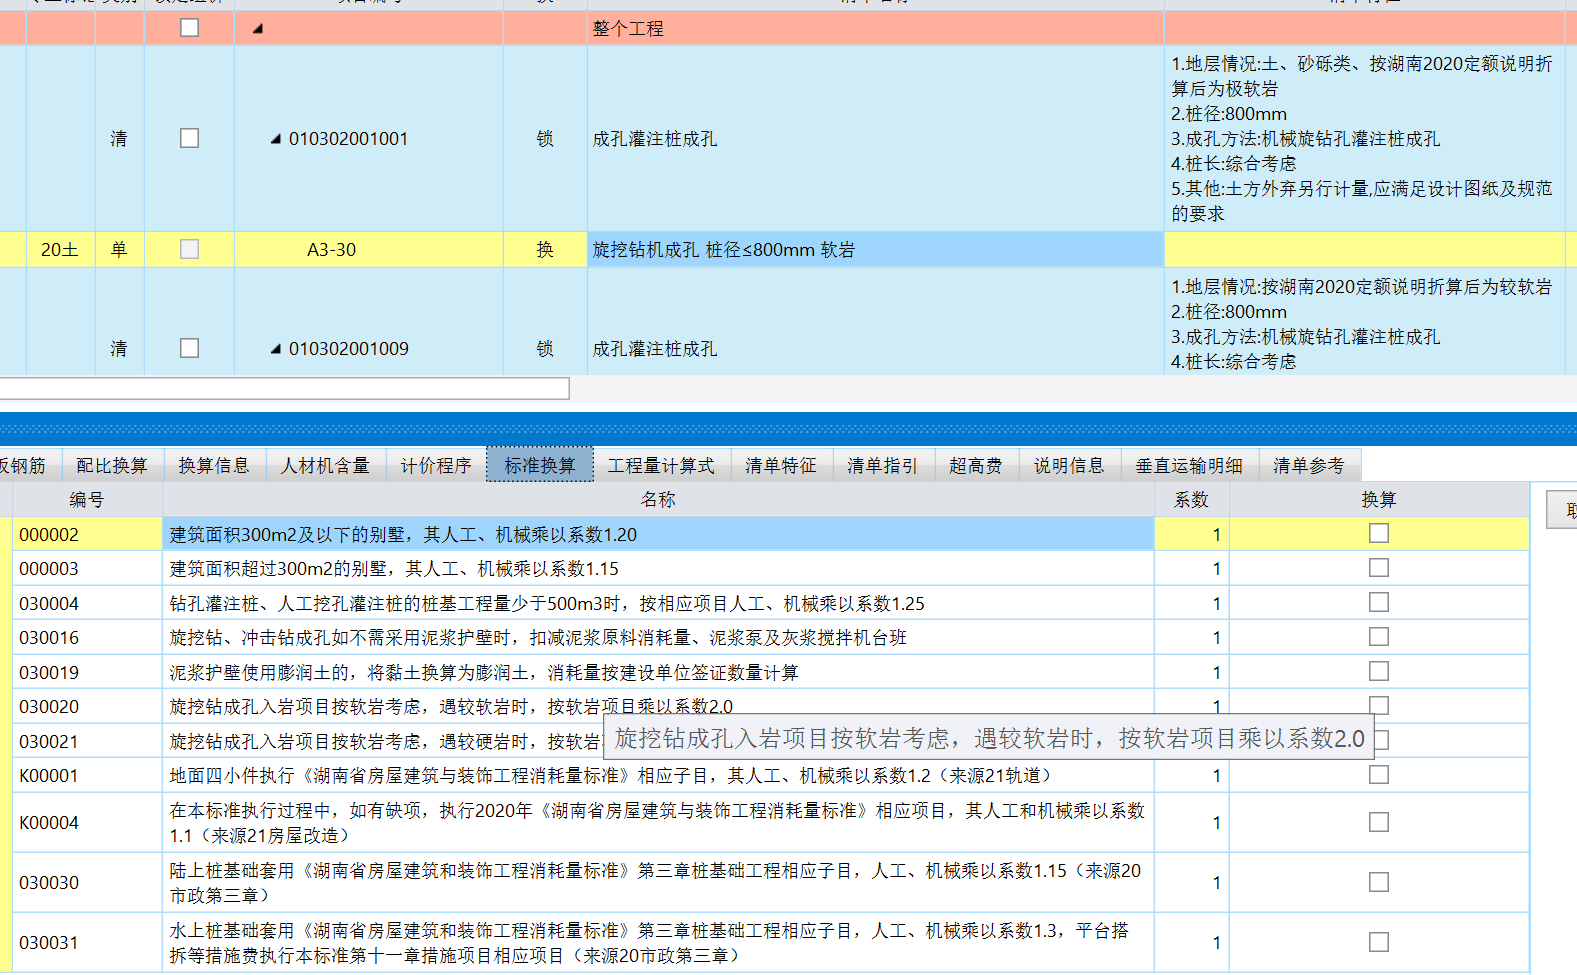Collapse the tree arrow beside 010302001001

point(276,139)
